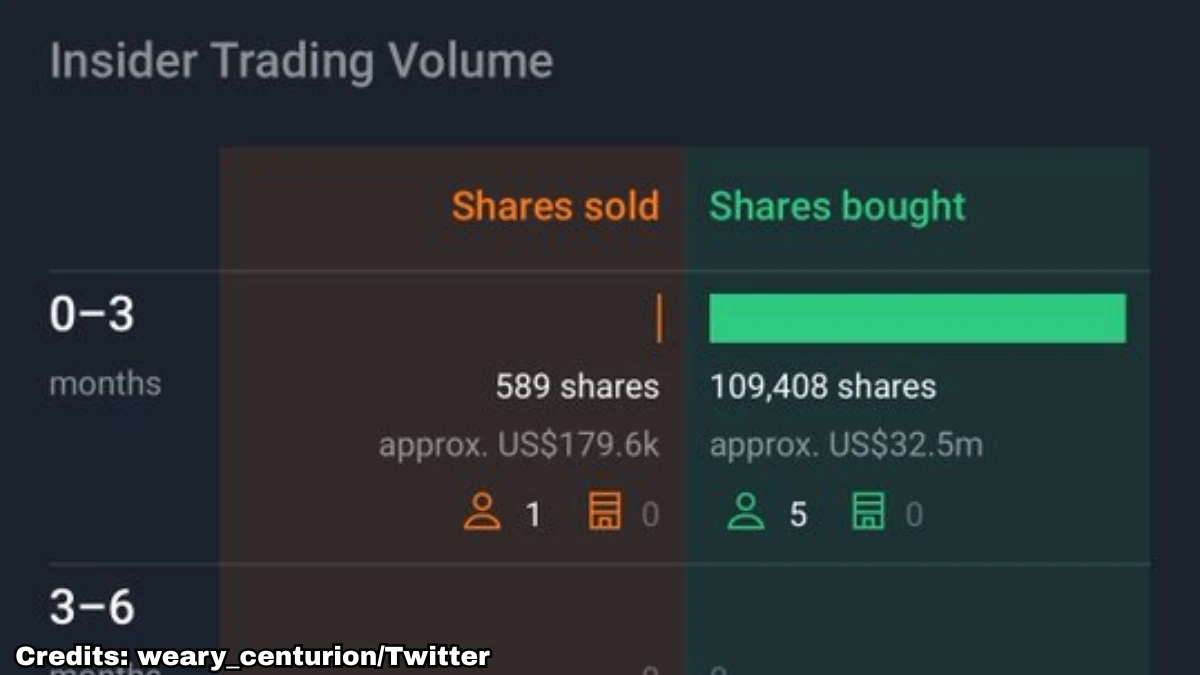Select the thin orange shares sold bar
Screen dimensions: 1200x675
tap(659, 318)
